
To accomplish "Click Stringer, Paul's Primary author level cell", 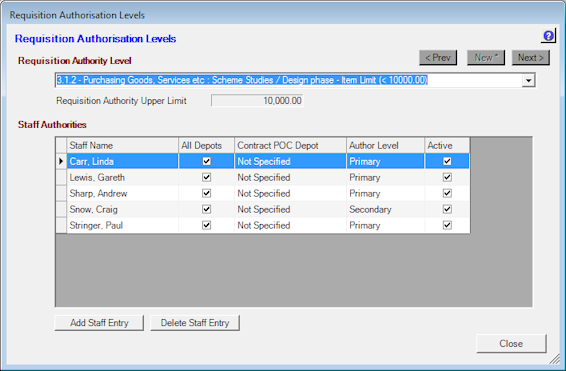I will [x=386, y=225].
